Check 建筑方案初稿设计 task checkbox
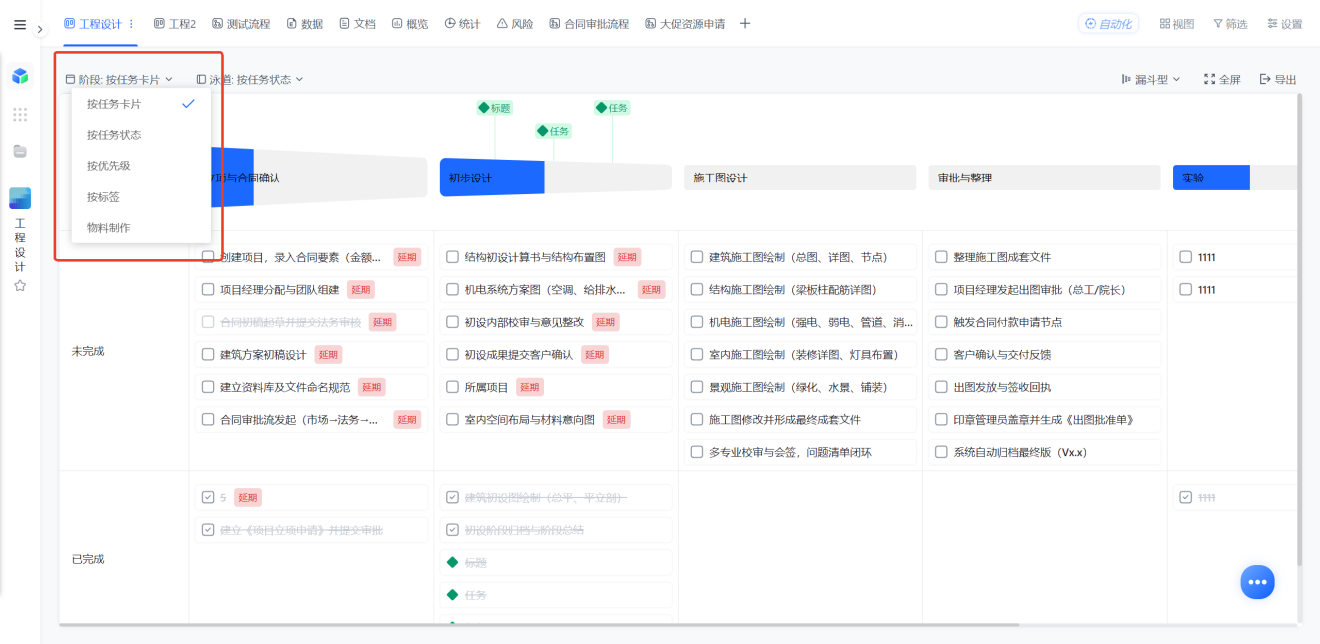 pyautogui.click(x=208, y=354)
